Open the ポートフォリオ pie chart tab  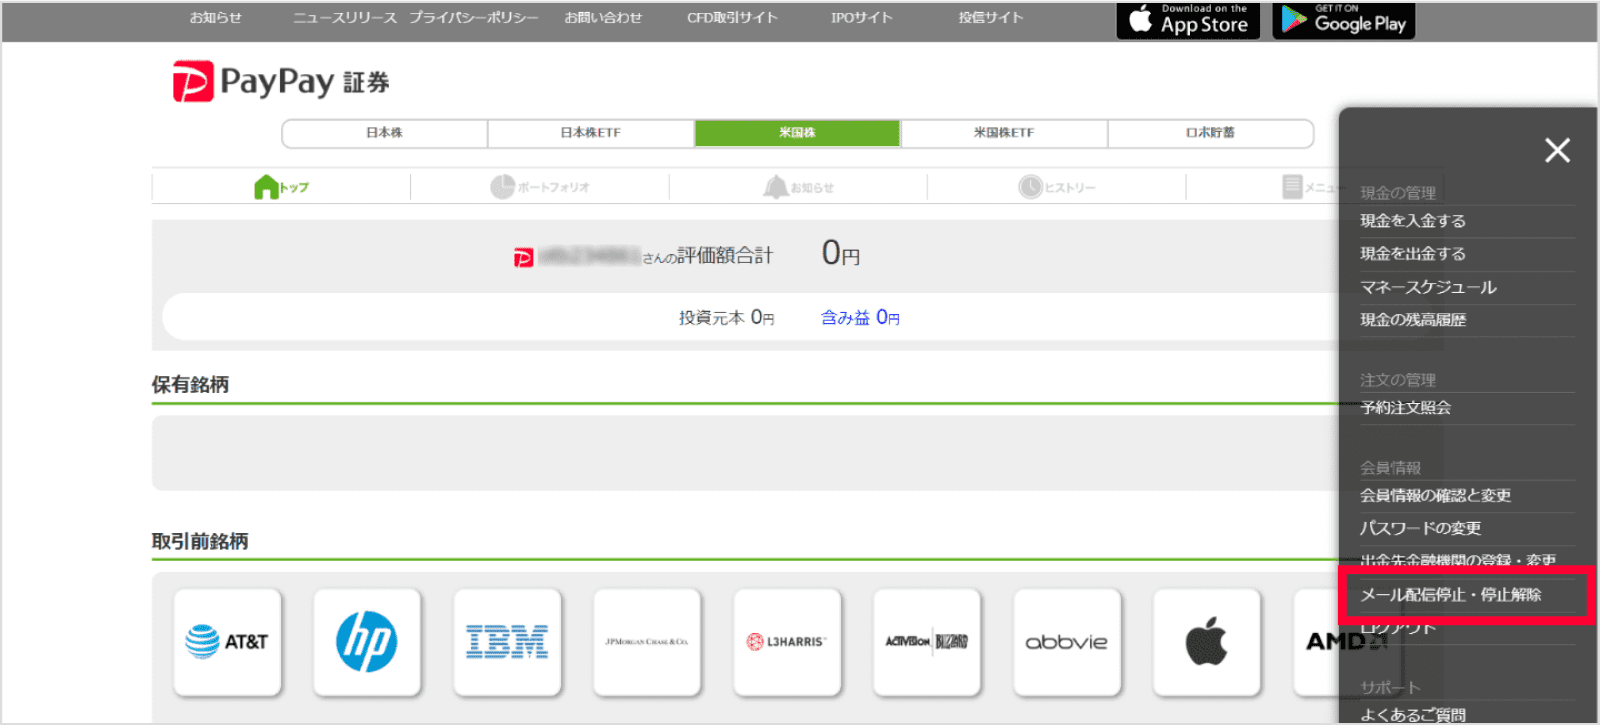[x=540, y=187]
